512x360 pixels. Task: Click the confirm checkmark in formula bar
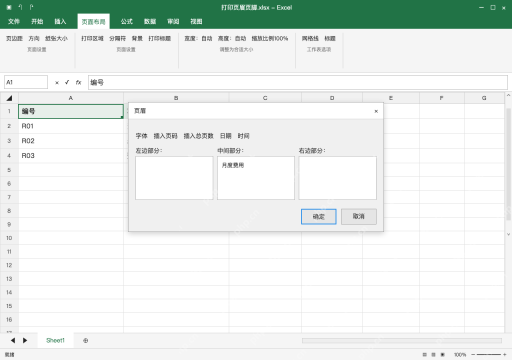[x=67, y=82]
